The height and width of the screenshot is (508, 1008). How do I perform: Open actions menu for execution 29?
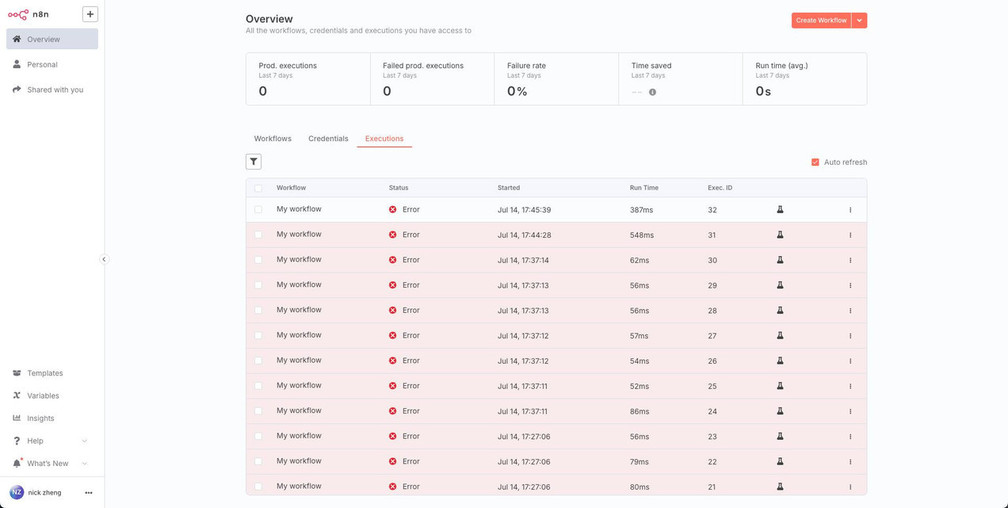[850, 286]
